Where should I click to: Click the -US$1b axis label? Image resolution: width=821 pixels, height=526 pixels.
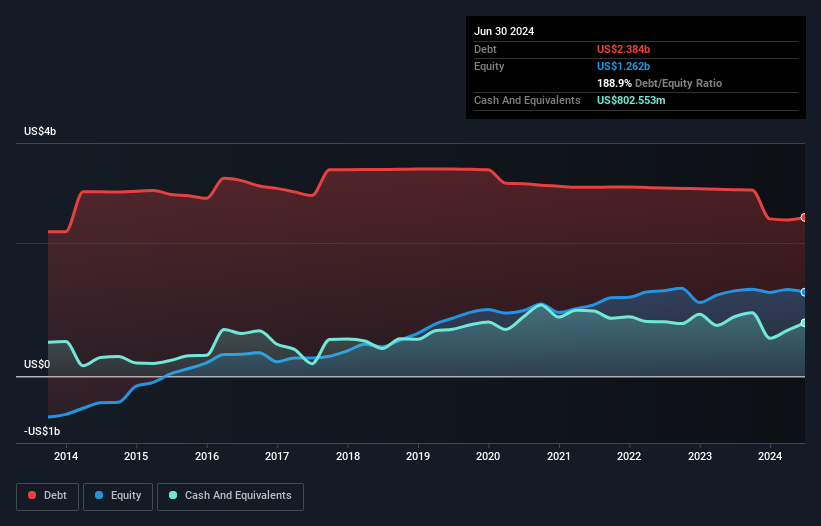(42, 431)
